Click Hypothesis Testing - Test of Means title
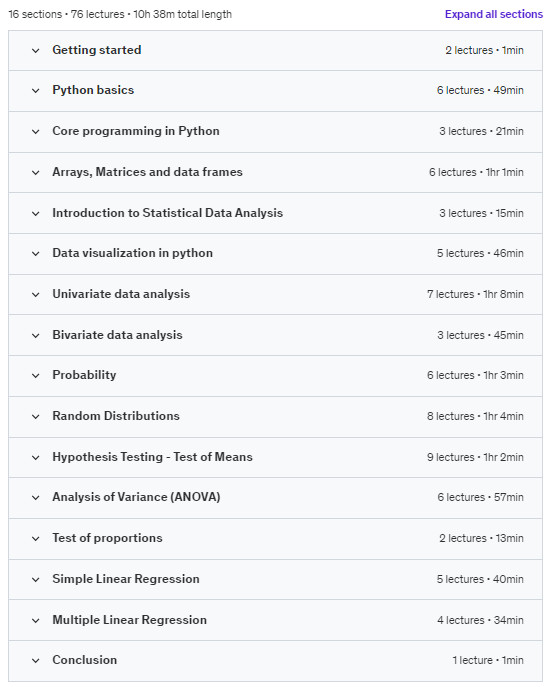 pyautogui.click(x=152, y=457)
